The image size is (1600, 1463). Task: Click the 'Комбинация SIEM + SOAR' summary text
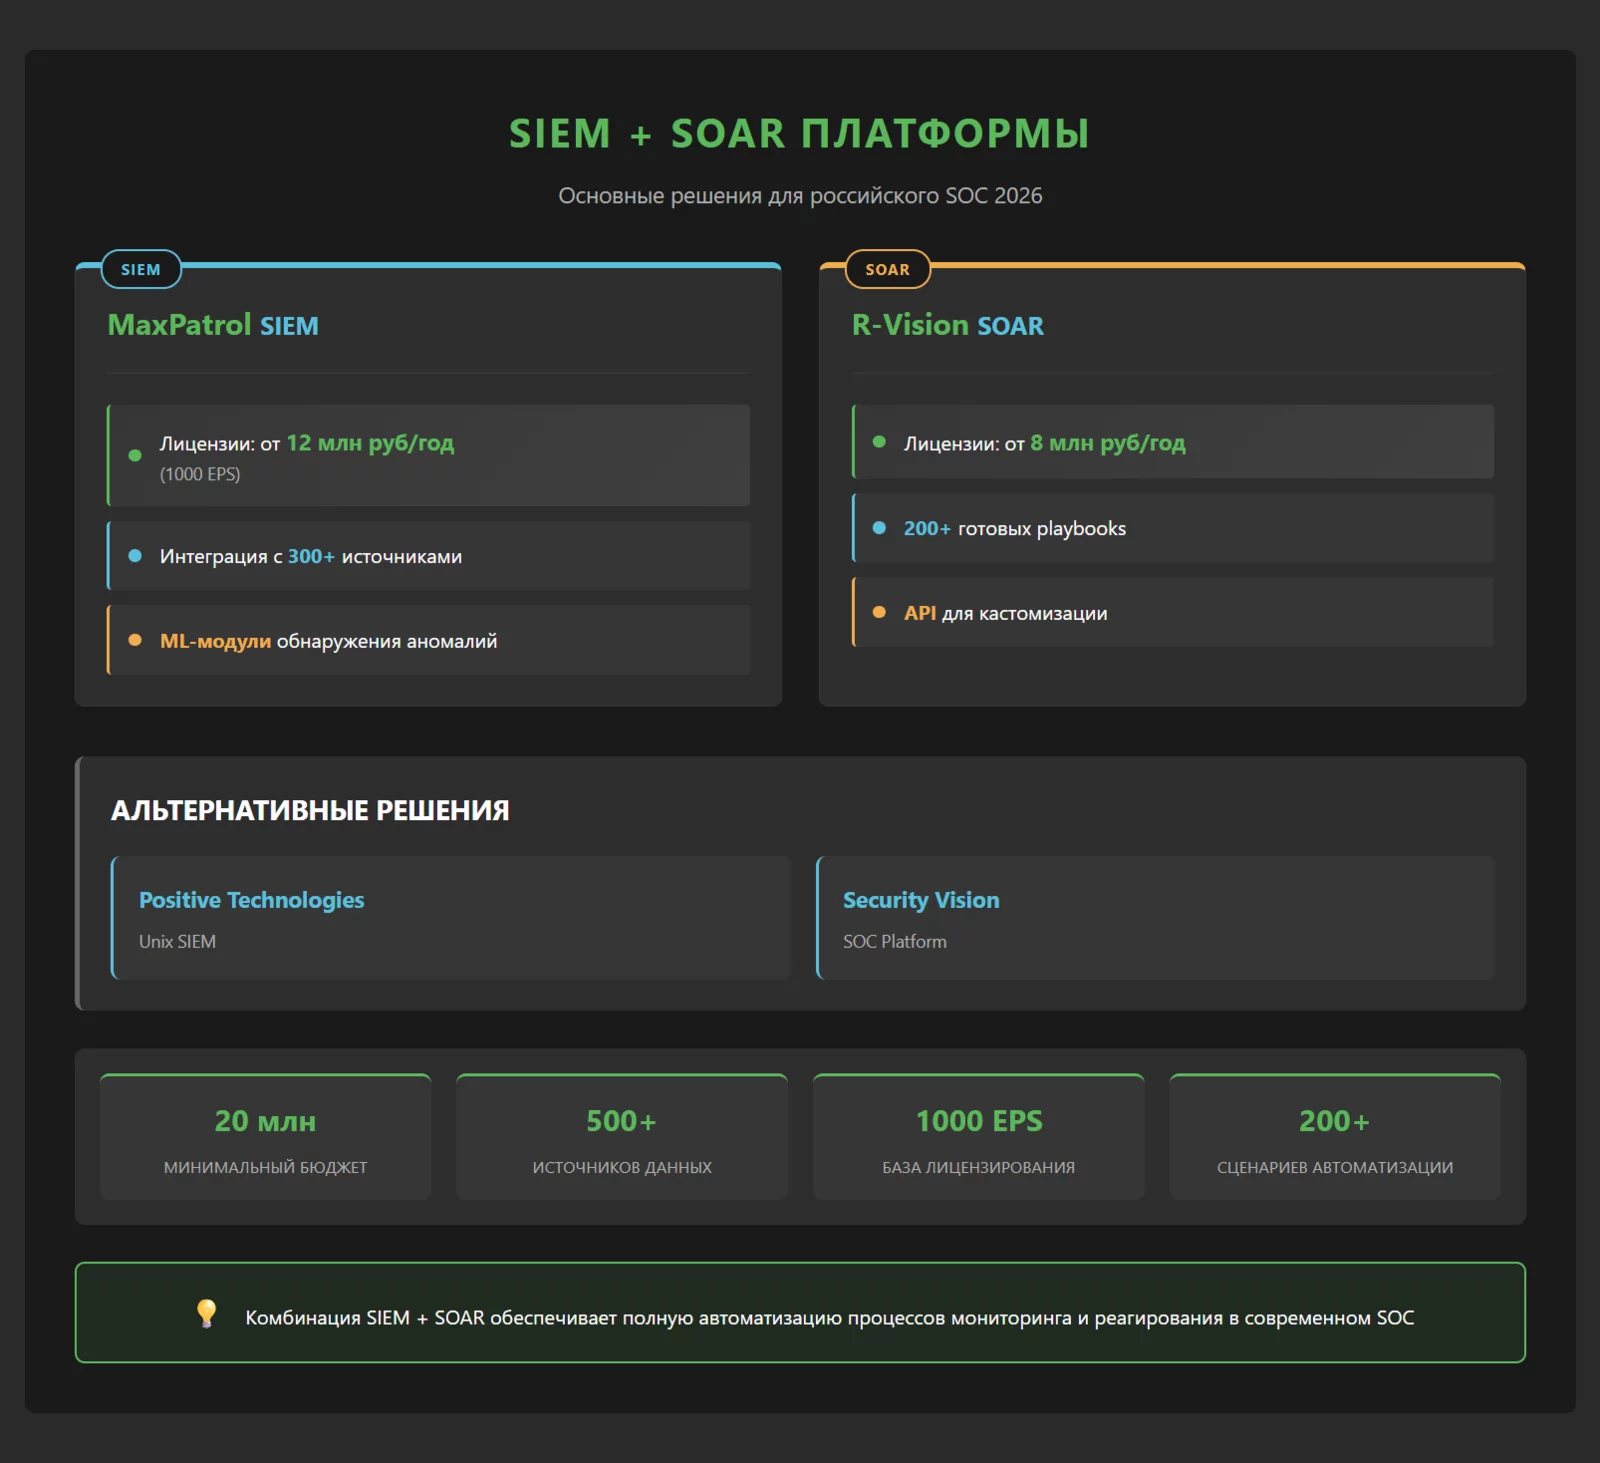pyautogui.click(x=830, y=1317)
